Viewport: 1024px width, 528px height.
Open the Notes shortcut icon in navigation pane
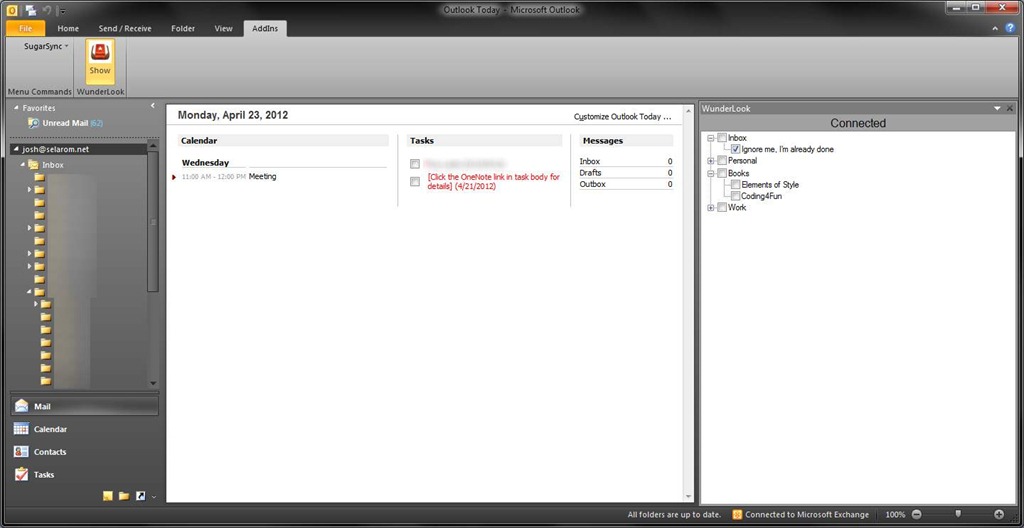click(x=107, y=496)
